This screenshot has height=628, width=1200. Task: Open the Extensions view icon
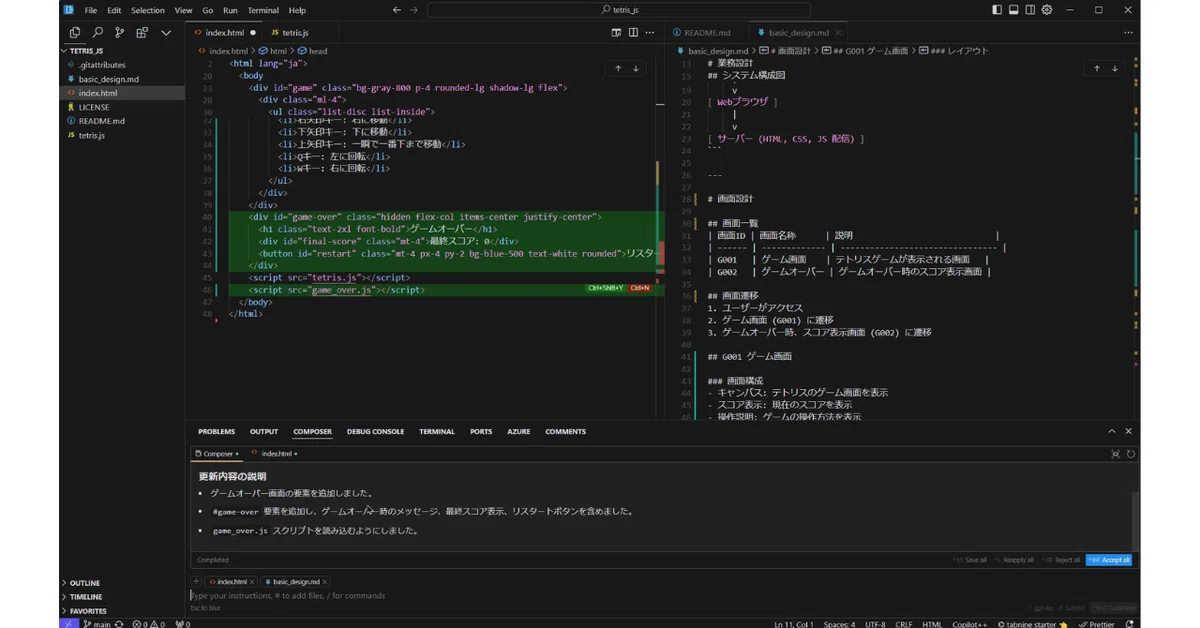pyautogui.click(x=142, y=33)
